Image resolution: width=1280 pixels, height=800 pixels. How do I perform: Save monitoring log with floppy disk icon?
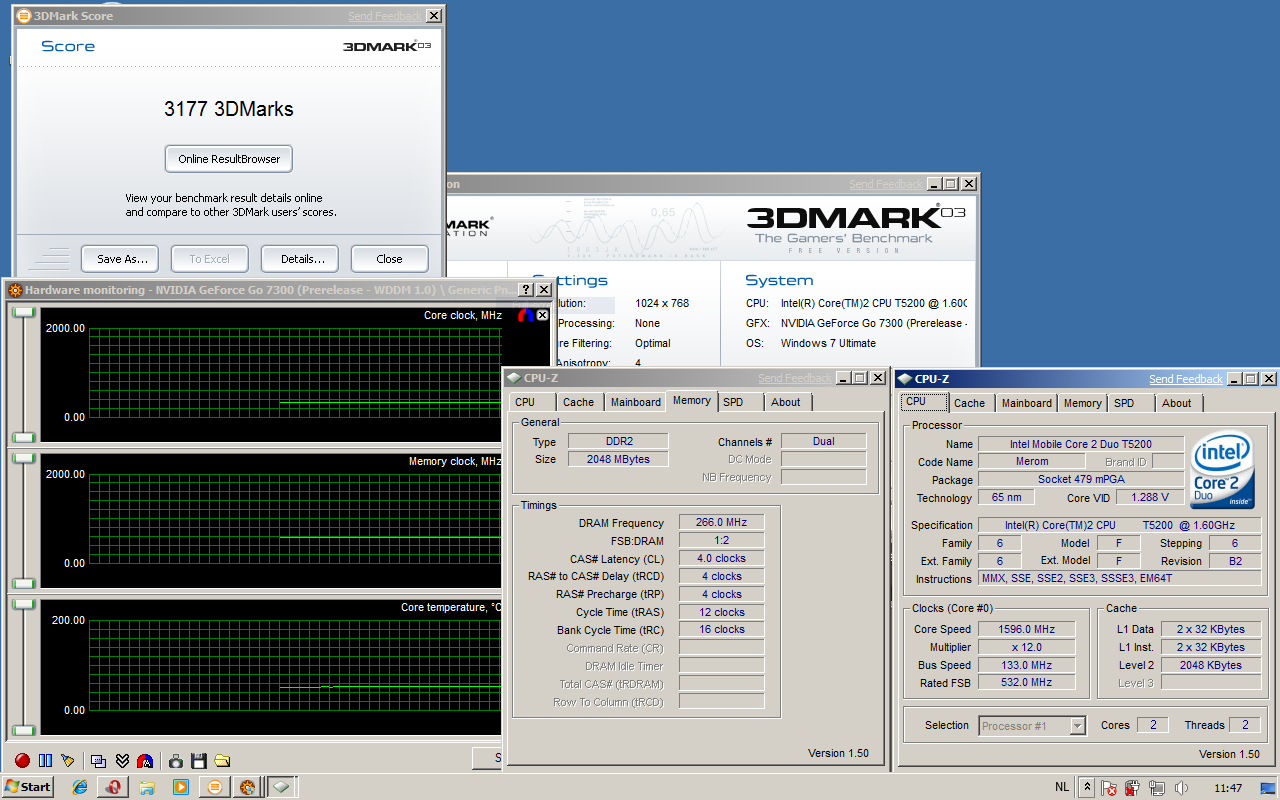tap(199, 761)
